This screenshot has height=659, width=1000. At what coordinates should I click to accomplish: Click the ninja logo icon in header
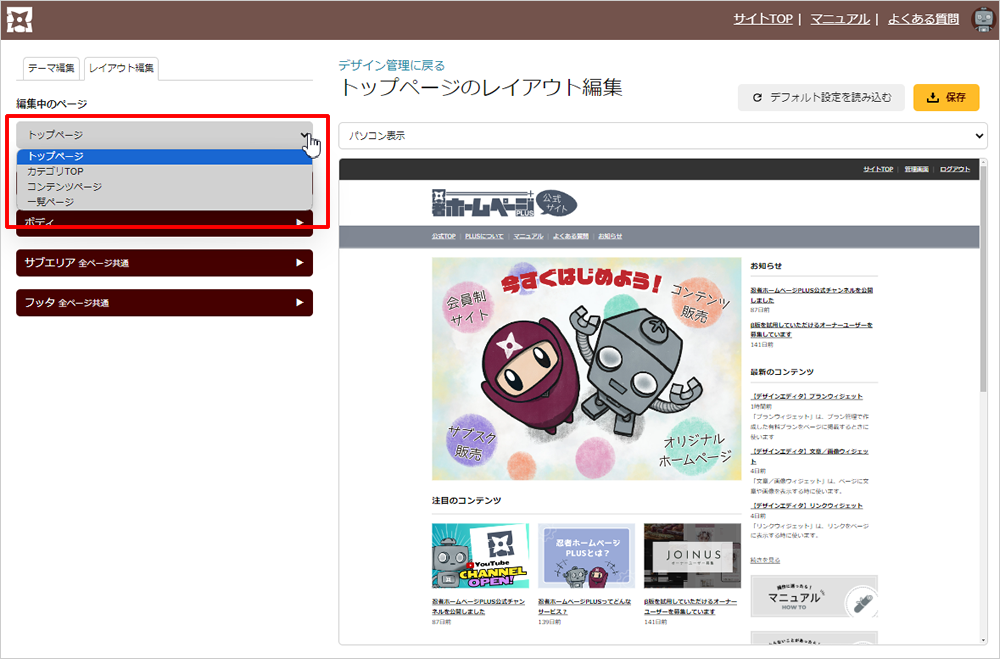pos(20,19)
